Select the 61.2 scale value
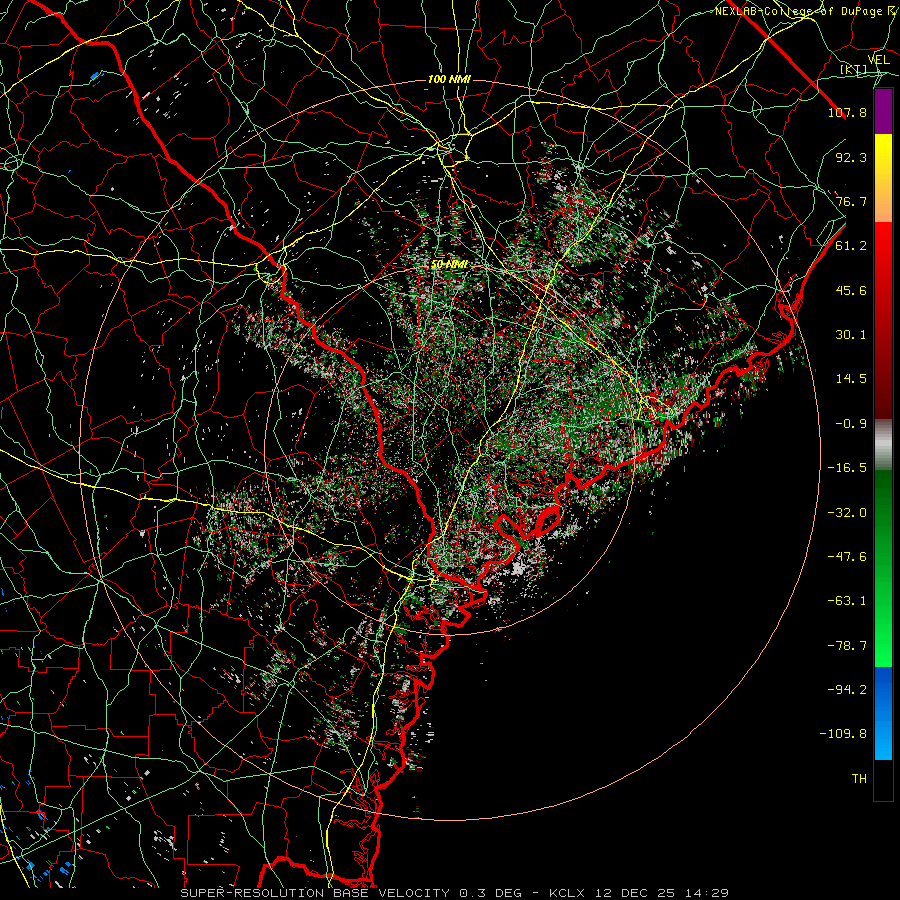This screenshot has height=900, width=900. pyautogui.click(x=851, y=246)
